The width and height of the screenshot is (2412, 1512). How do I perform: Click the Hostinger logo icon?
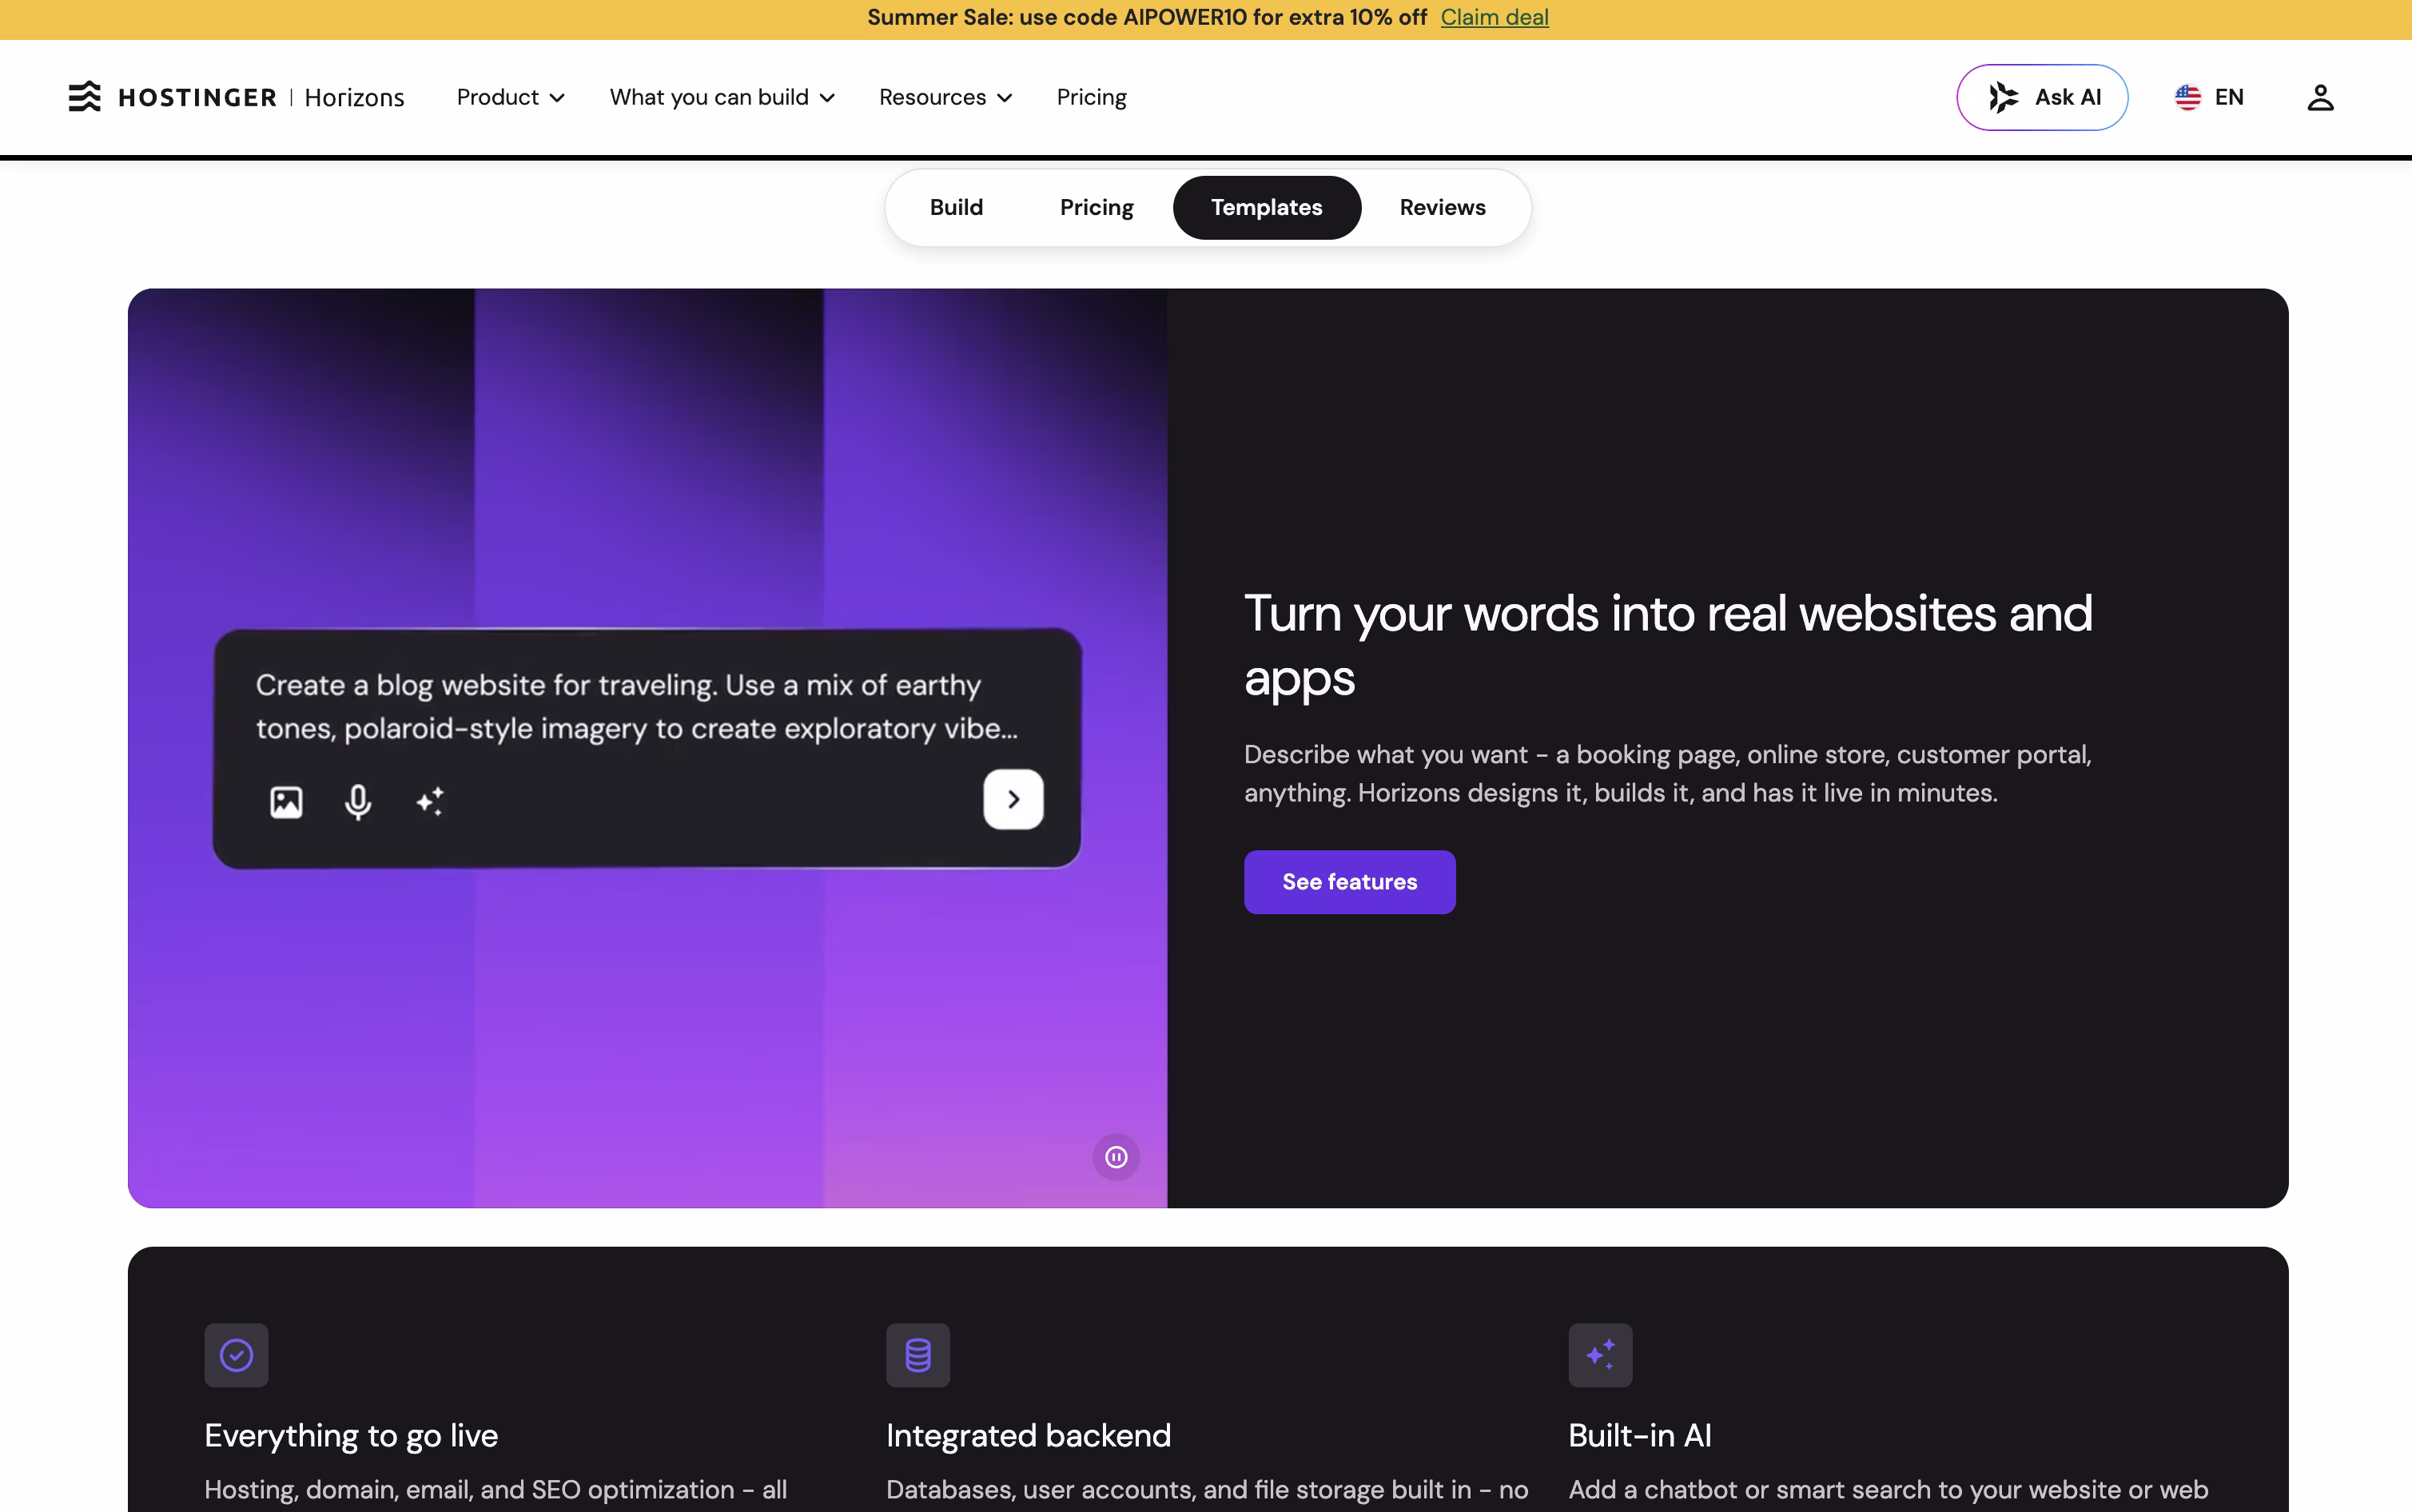[x=85, y=97]
